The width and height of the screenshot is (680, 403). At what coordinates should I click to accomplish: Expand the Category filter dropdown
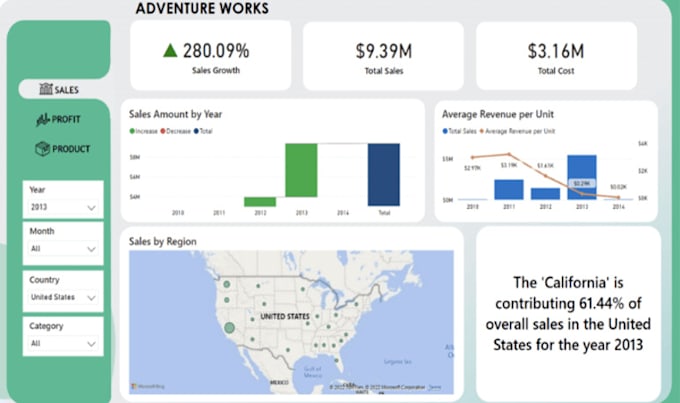tap(63, 344)
